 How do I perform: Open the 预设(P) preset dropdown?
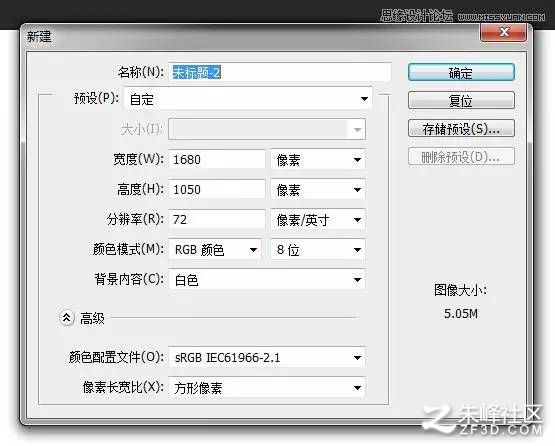(x=248, y=99)
